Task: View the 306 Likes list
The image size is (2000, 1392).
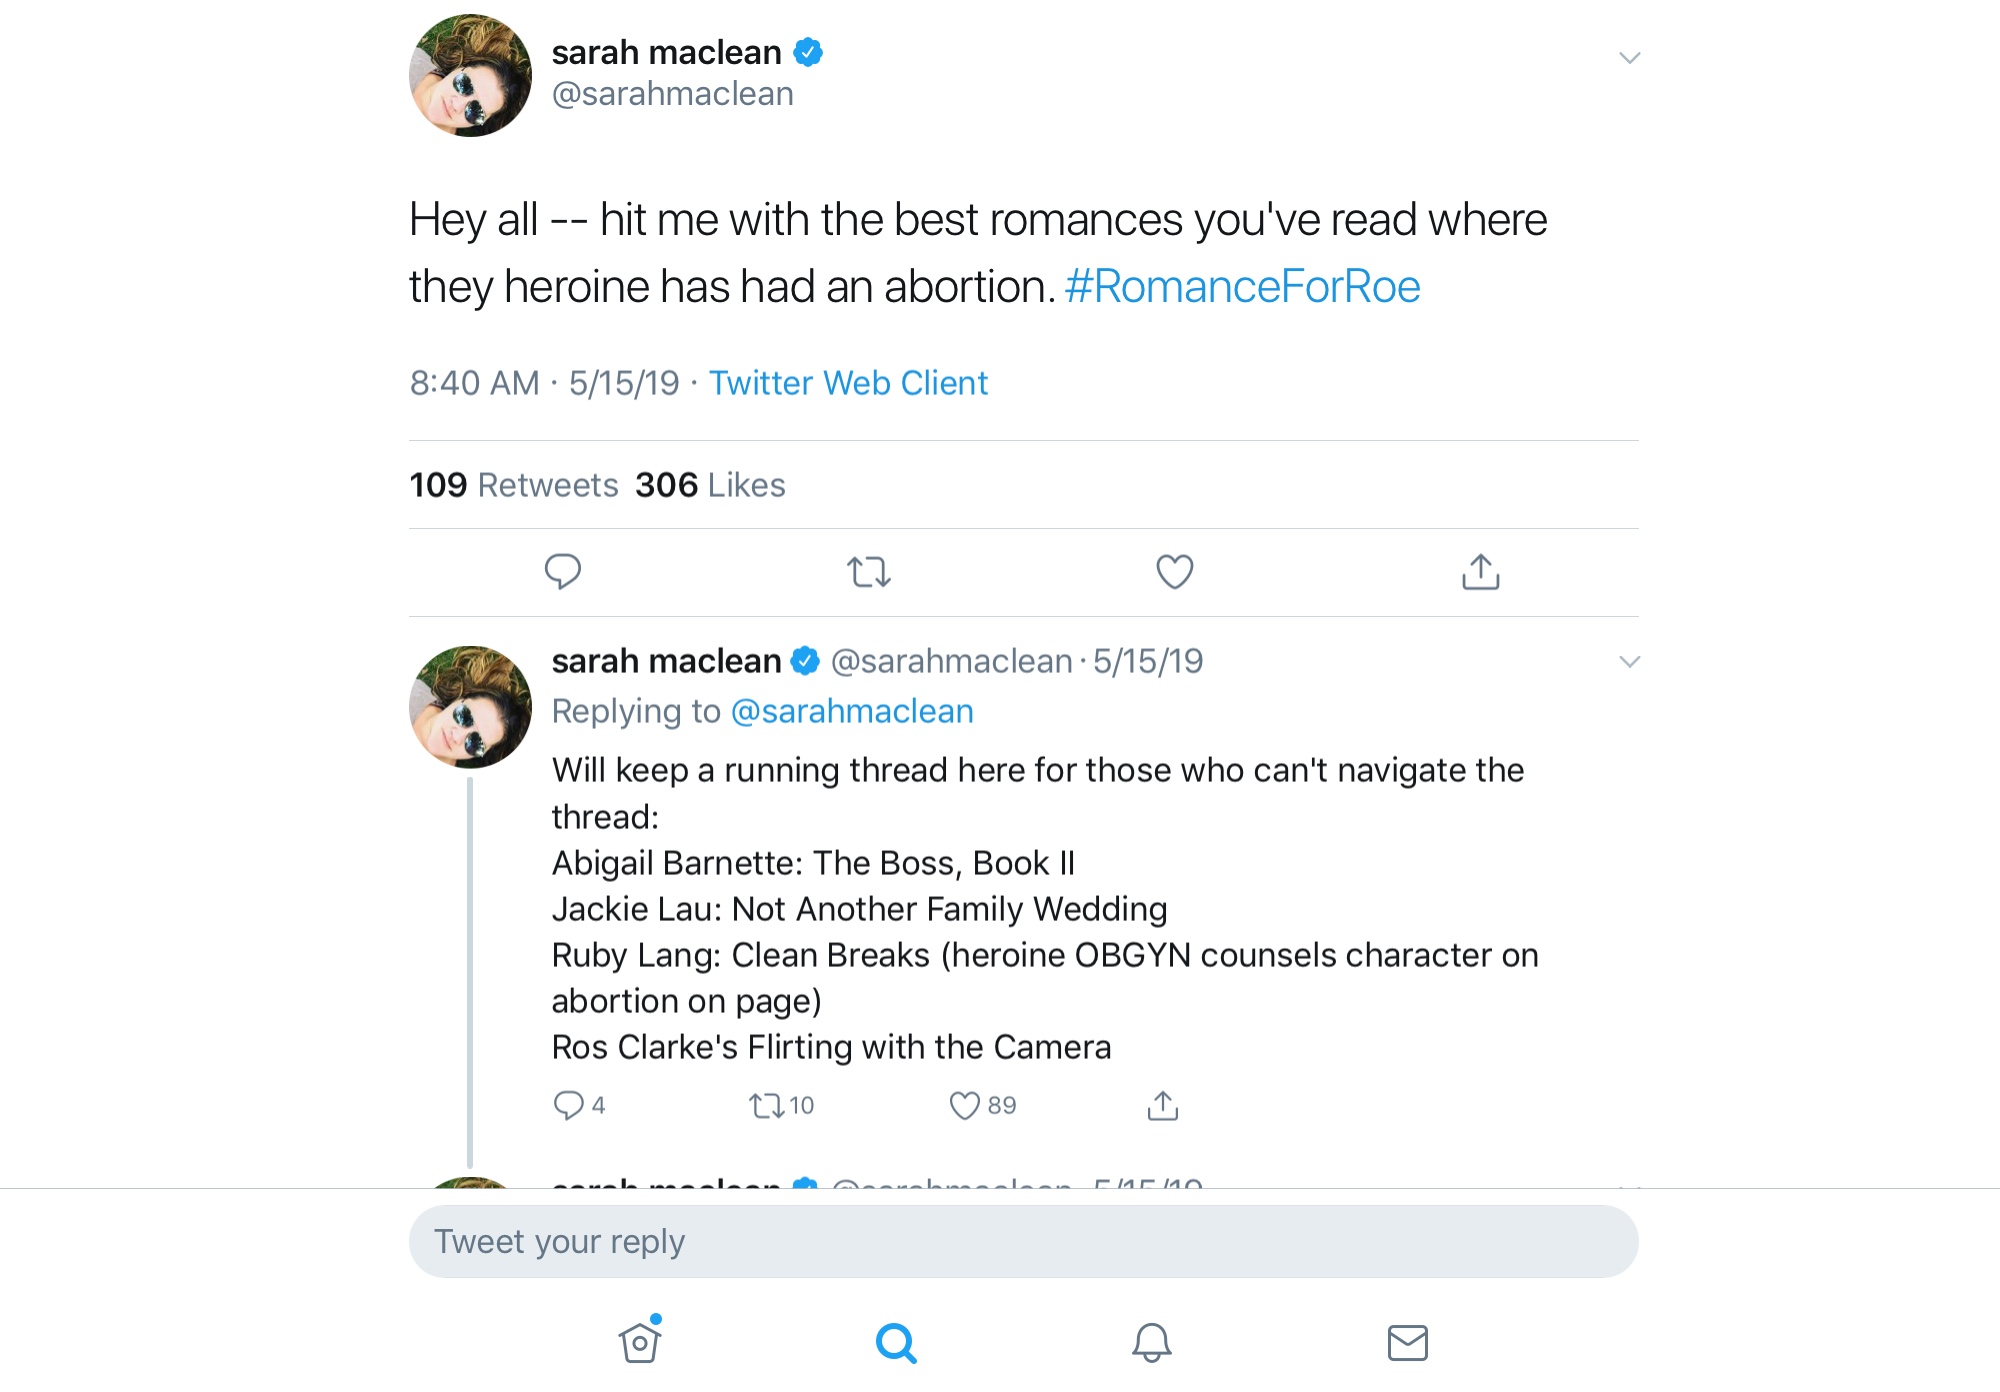Action: coord(710,485)
